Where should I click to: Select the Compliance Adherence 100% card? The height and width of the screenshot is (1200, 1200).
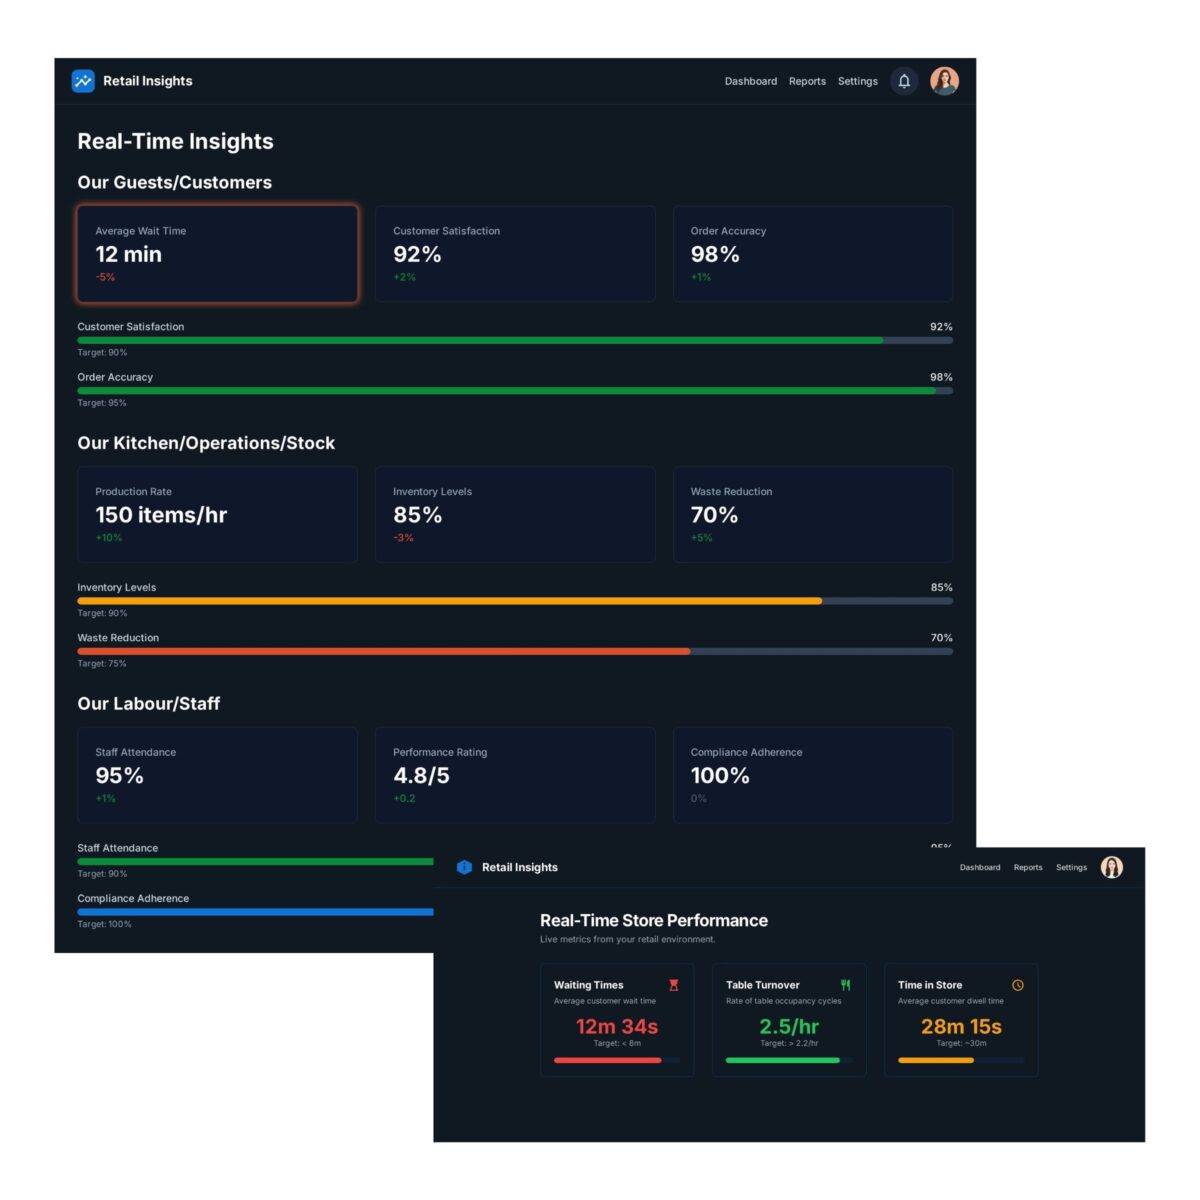click(x=812, y=775)
